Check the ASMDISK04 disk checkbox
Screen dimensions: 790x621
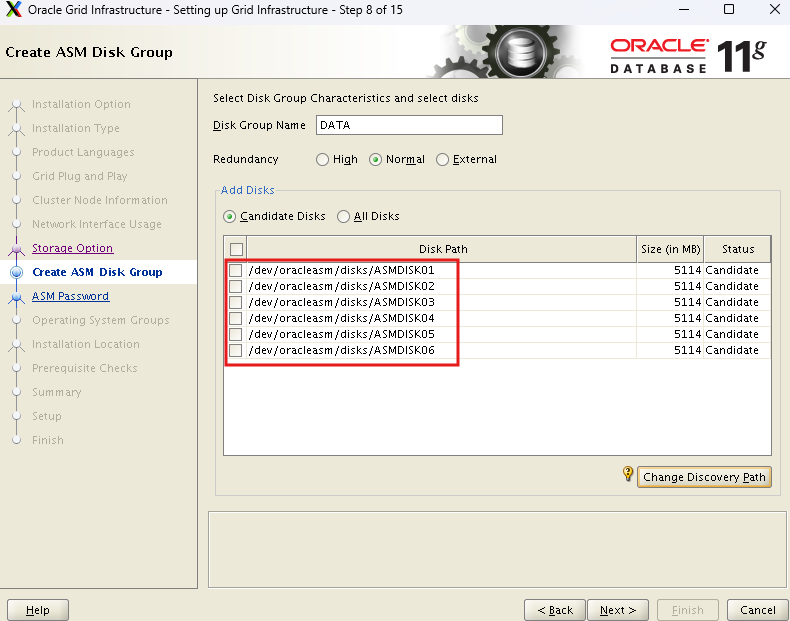coord(235,318)
